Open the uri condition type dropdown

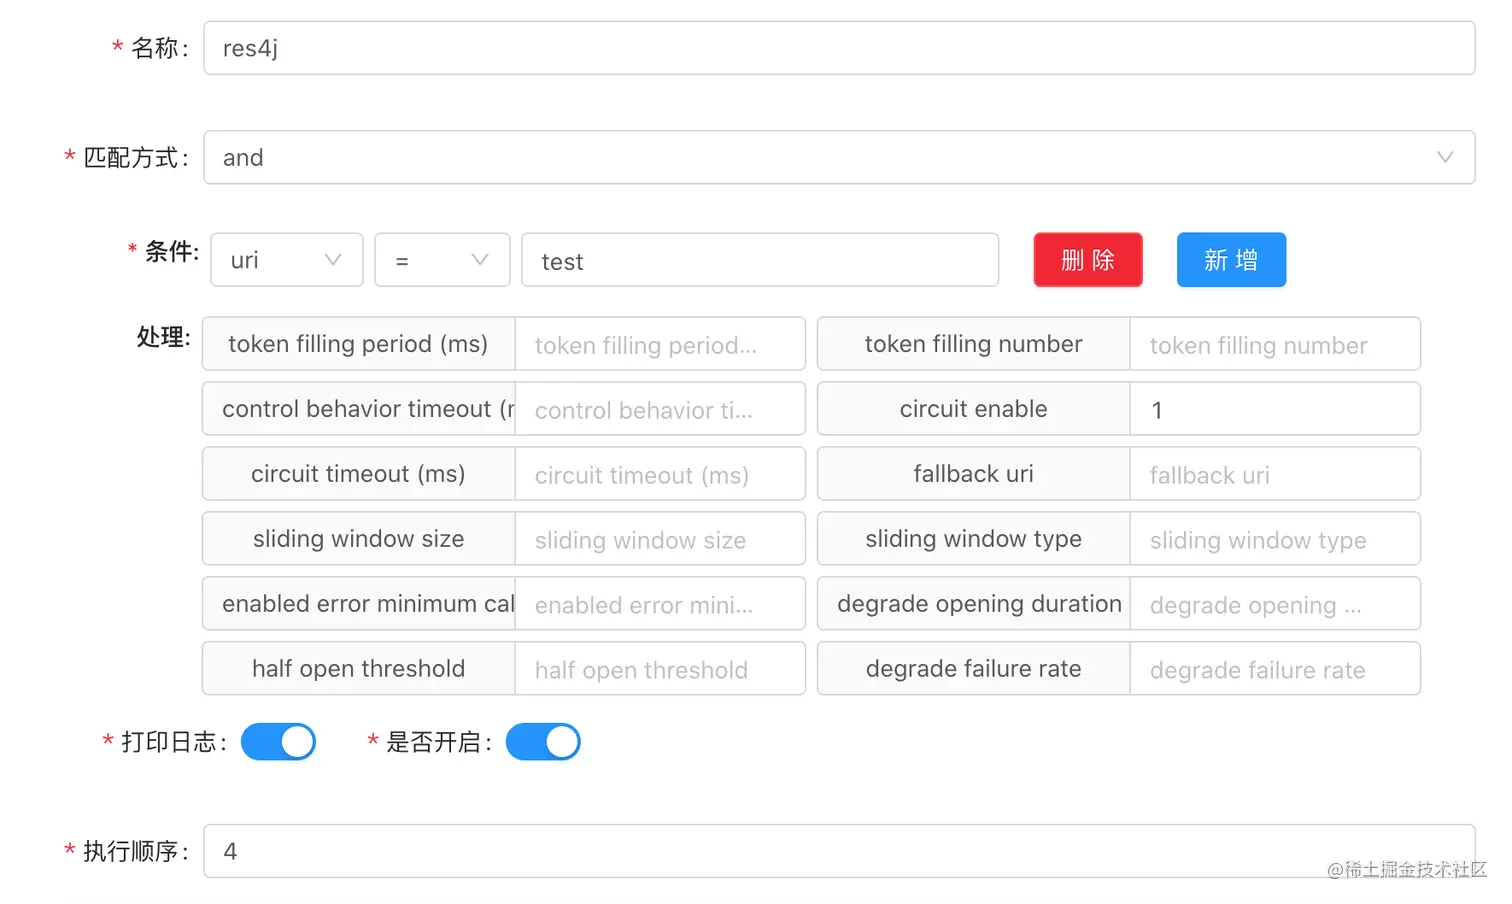pos(287,260)
